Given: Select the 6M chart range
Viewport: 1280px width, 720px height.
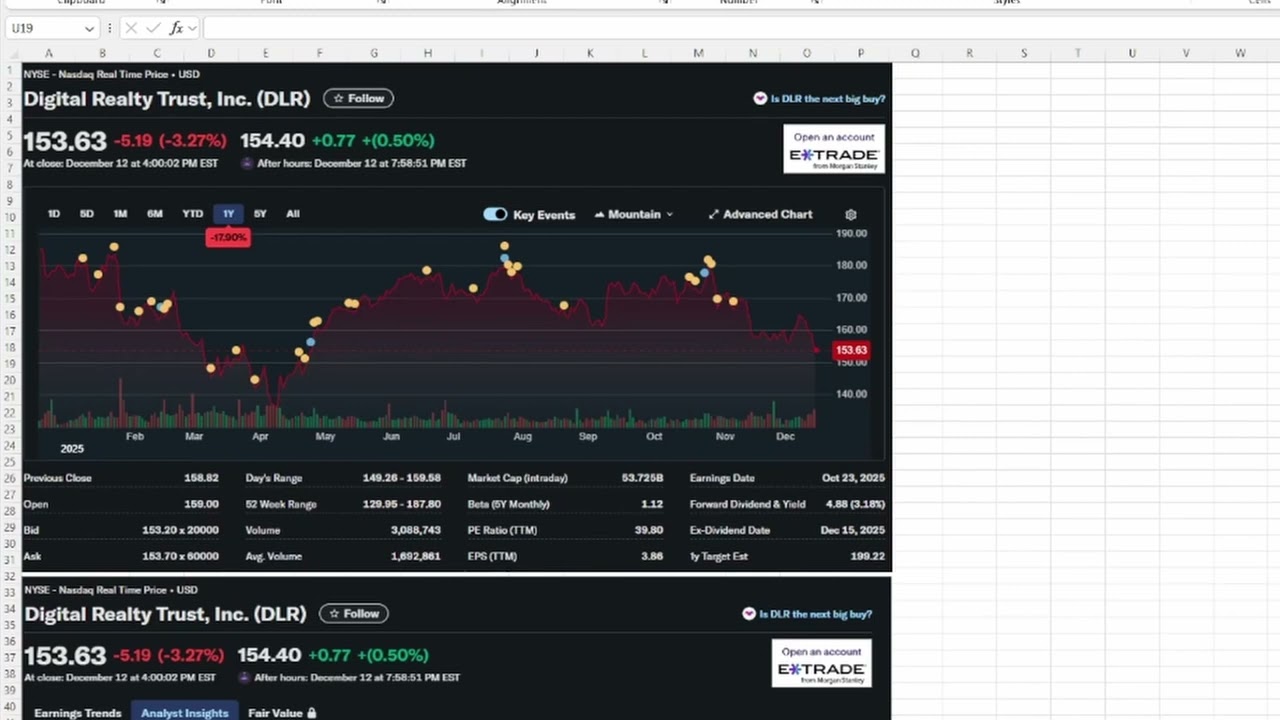Looking at the screenshot, I should pyautogui.click(x=155, y=214).
